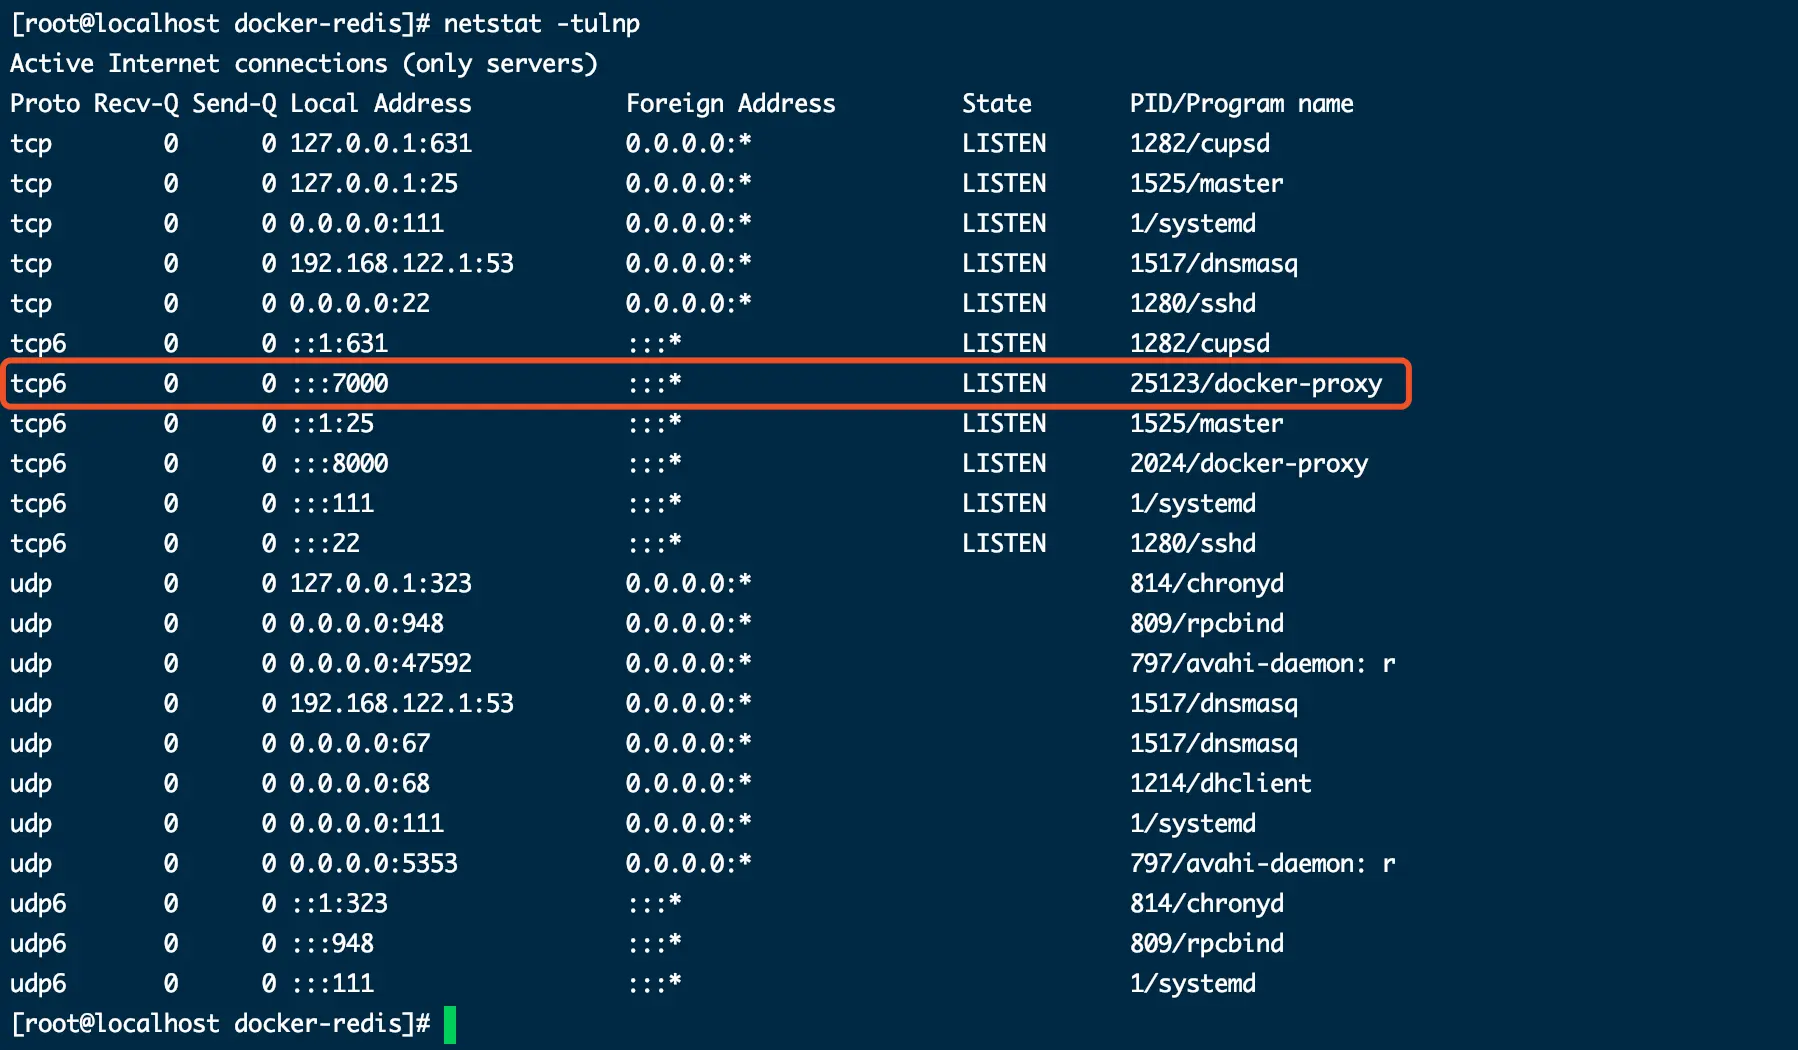Click local address ::1:631

tap(340, 344)
